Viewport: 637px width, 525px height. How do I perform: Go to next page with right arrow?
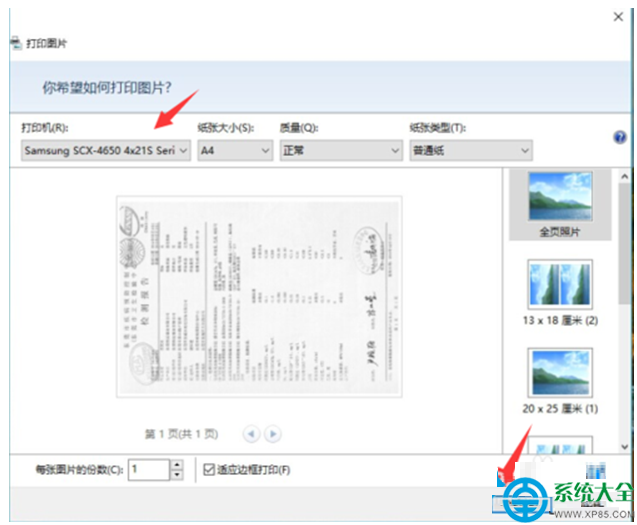pyautogui.click(x=273, y=434)
